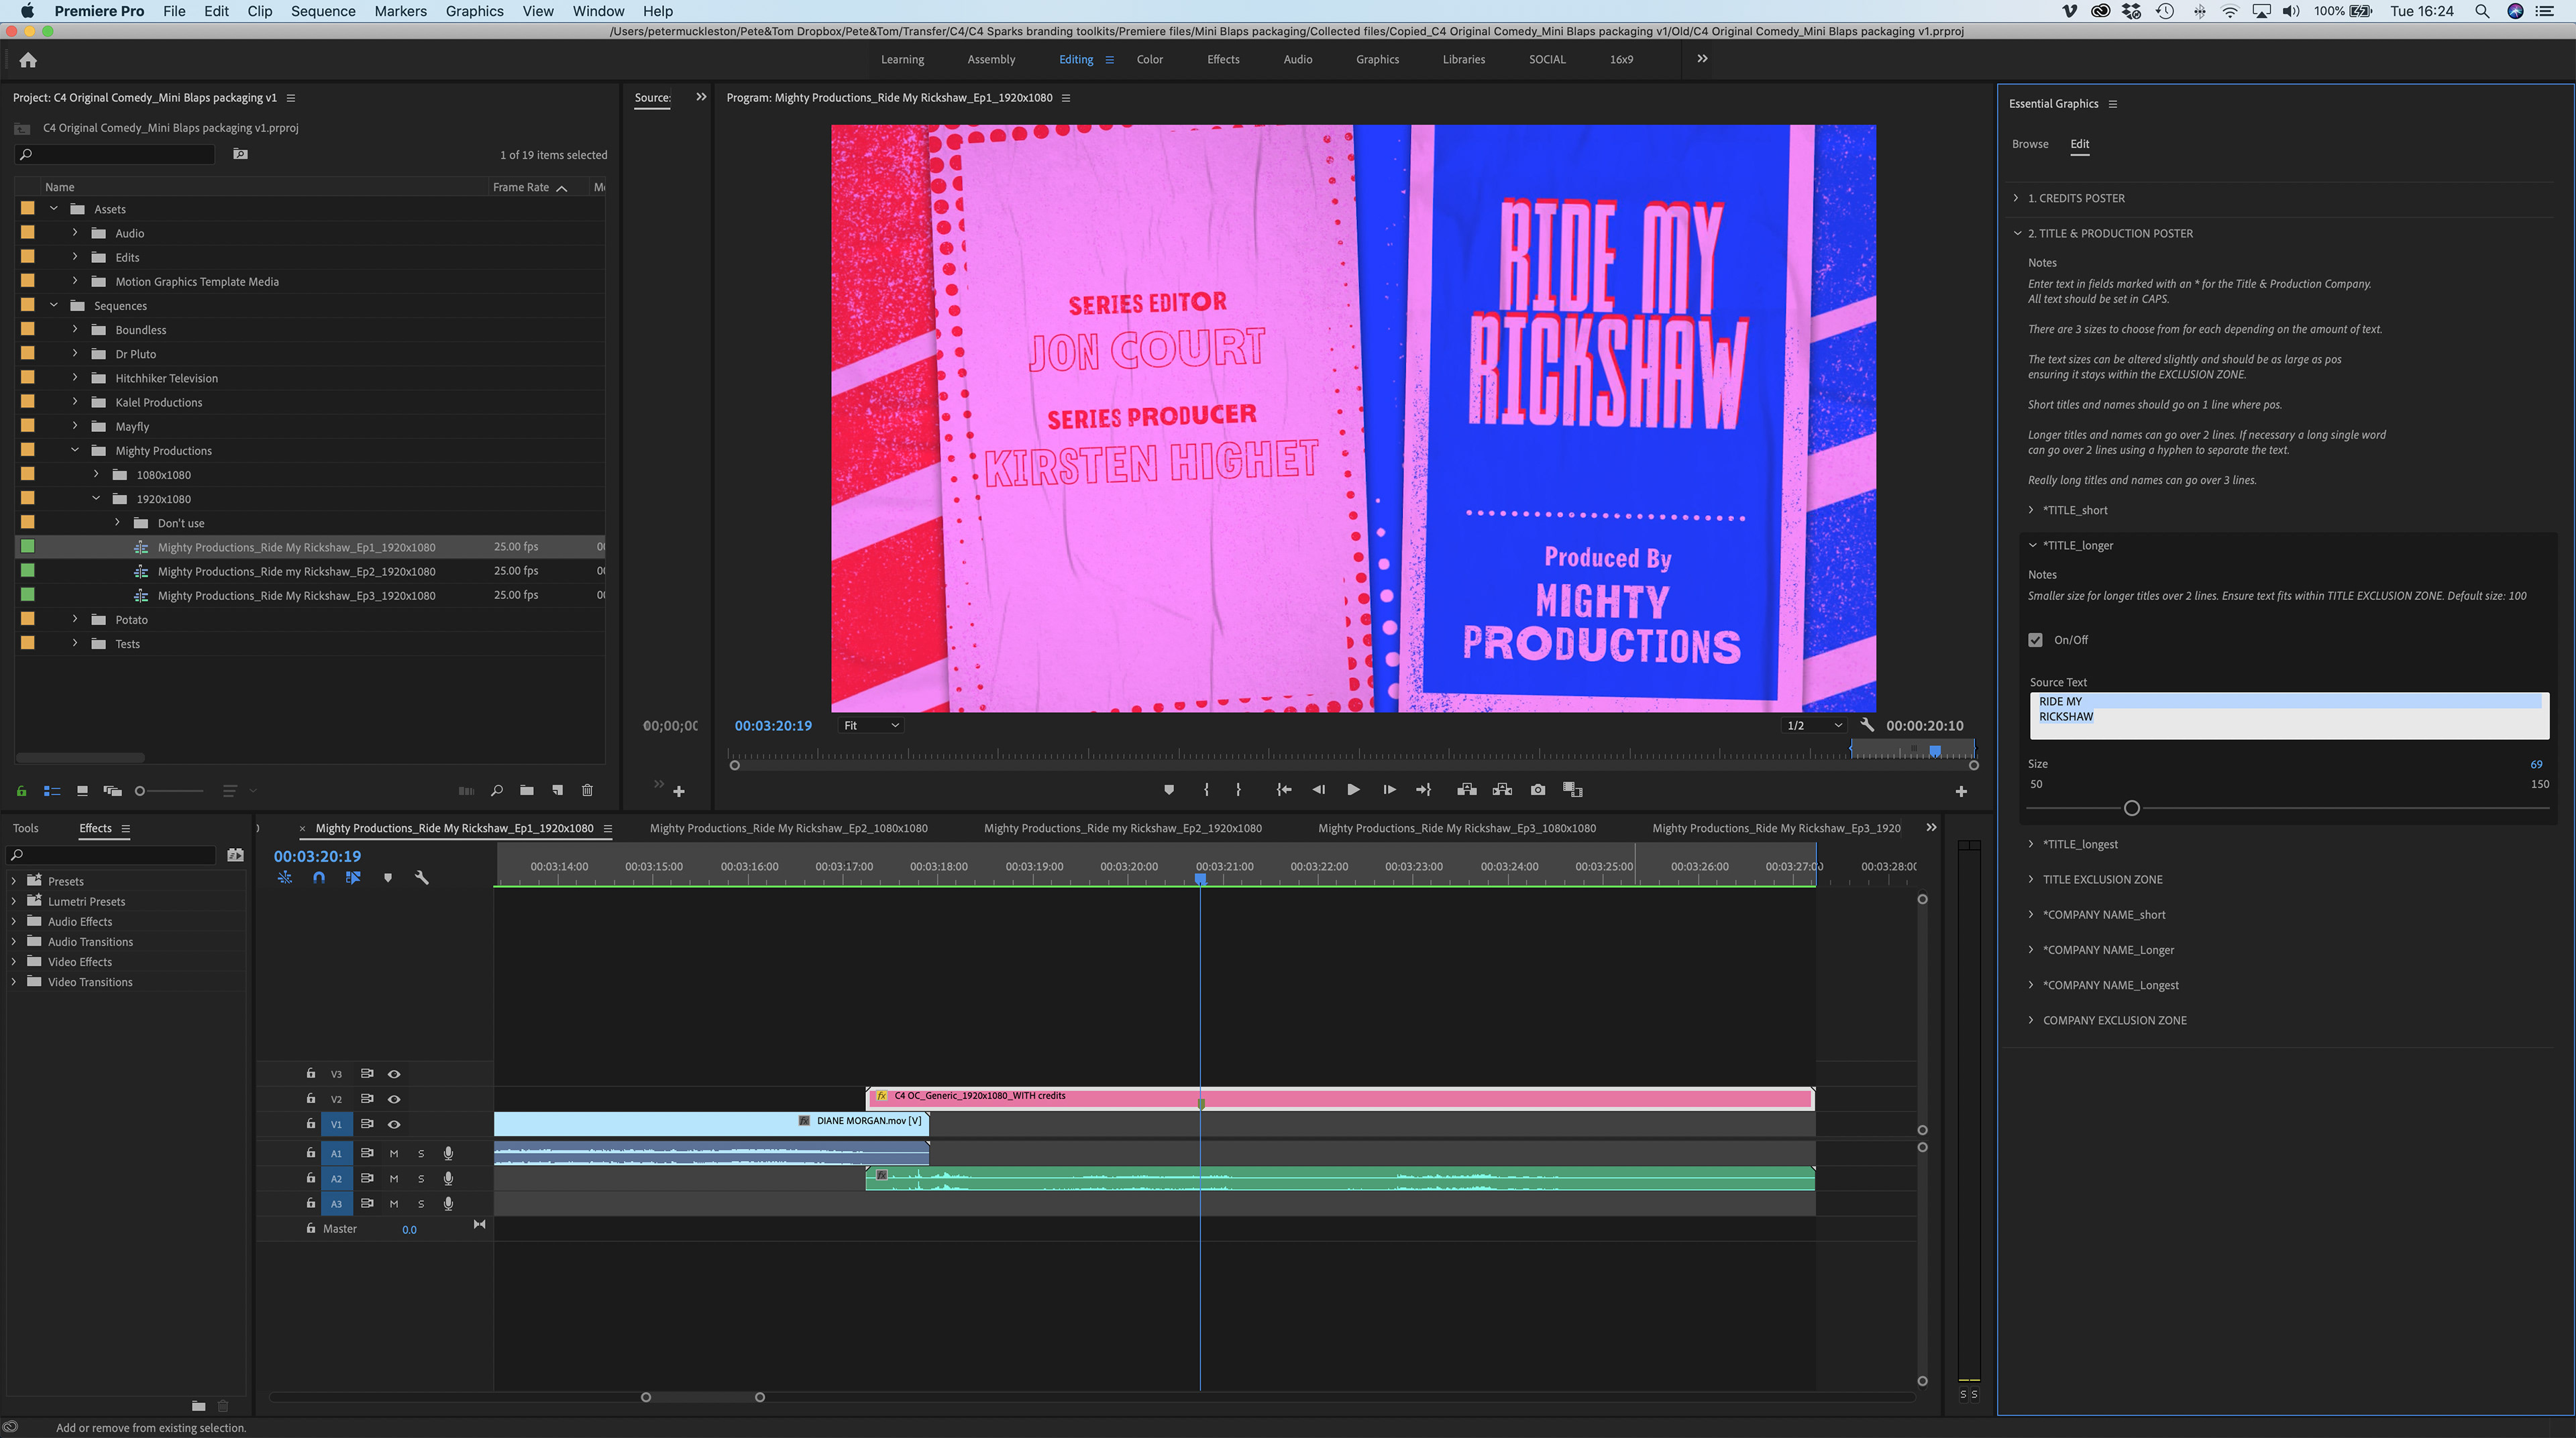Click the Lift button icon
Screen dimensions: 2576x1438
coord(1467,790)
